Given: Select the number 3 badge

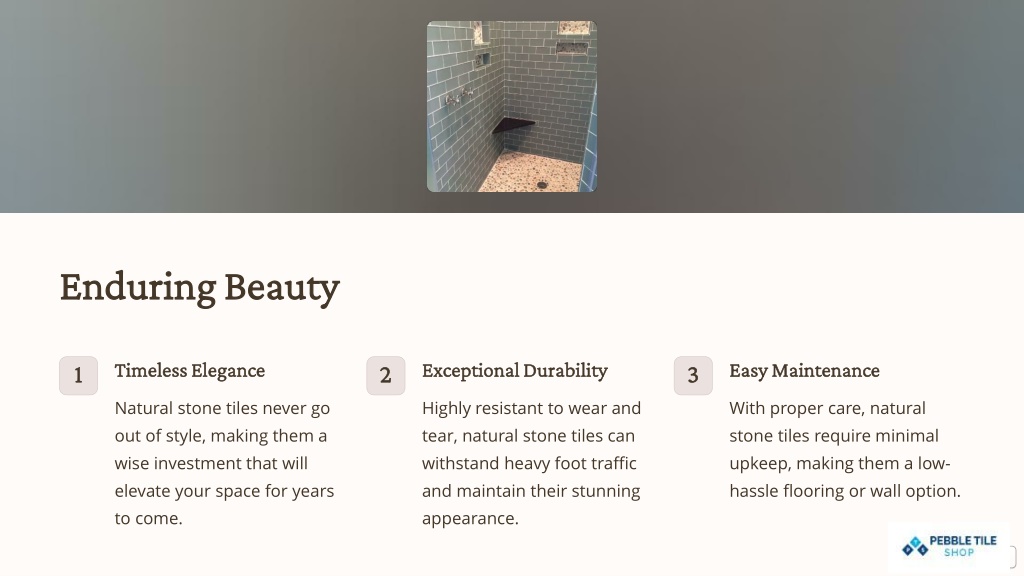Looking at the screenshot, I should coord(693,376).
